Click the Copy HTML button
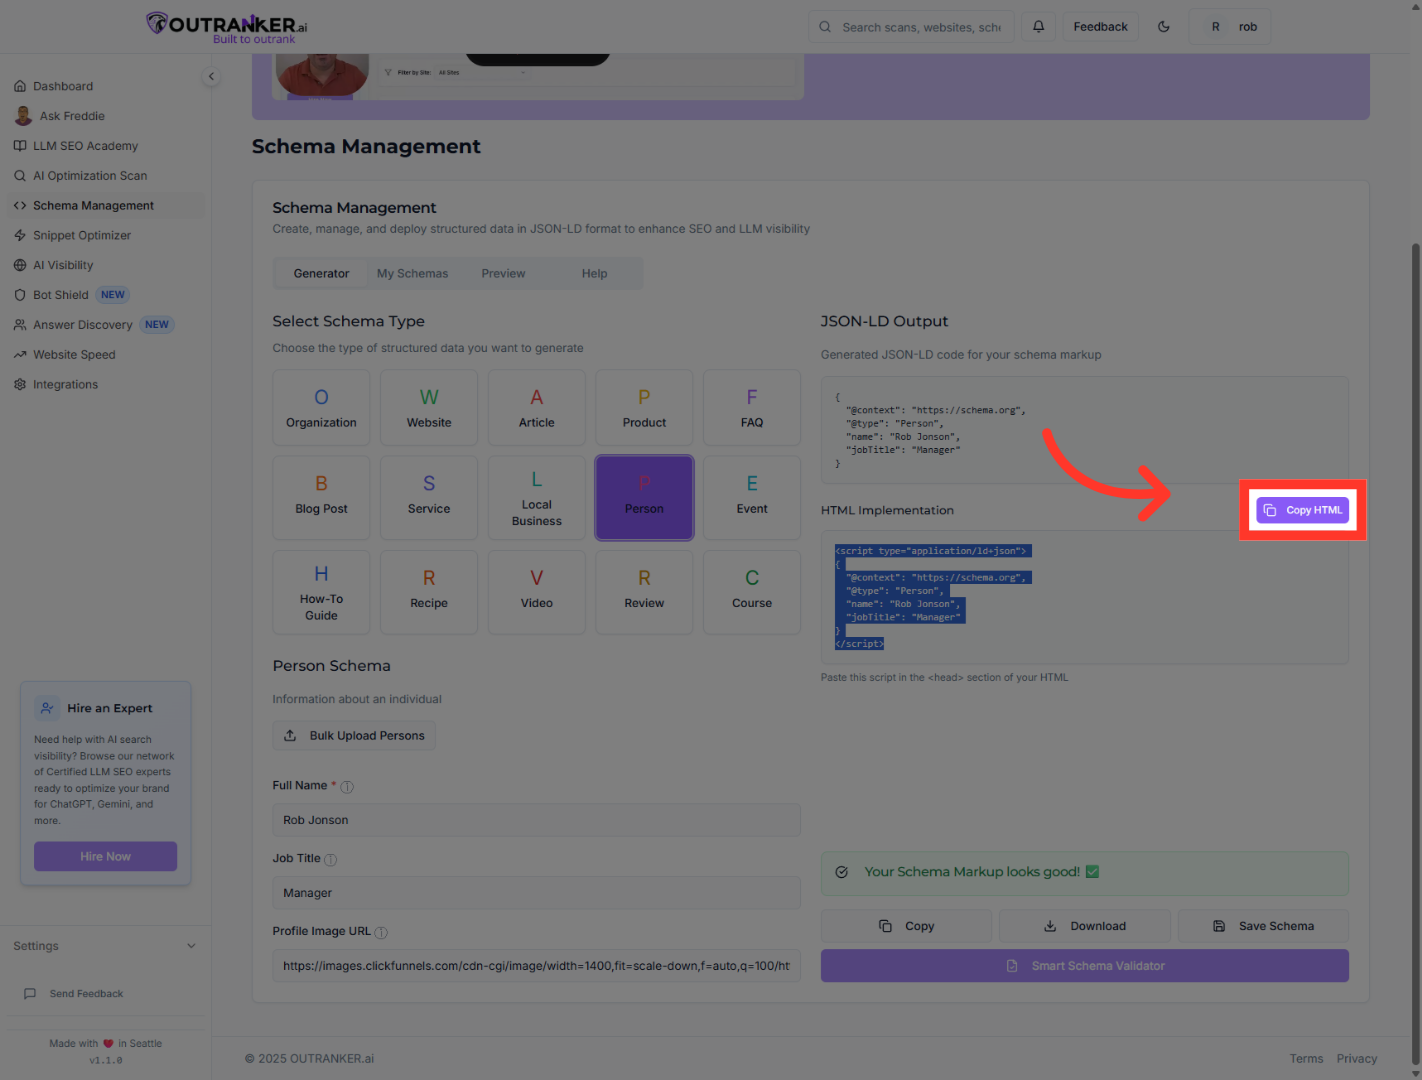Image resolution: width=1422 pixels, height=1080 pixels. point(1303,510)
